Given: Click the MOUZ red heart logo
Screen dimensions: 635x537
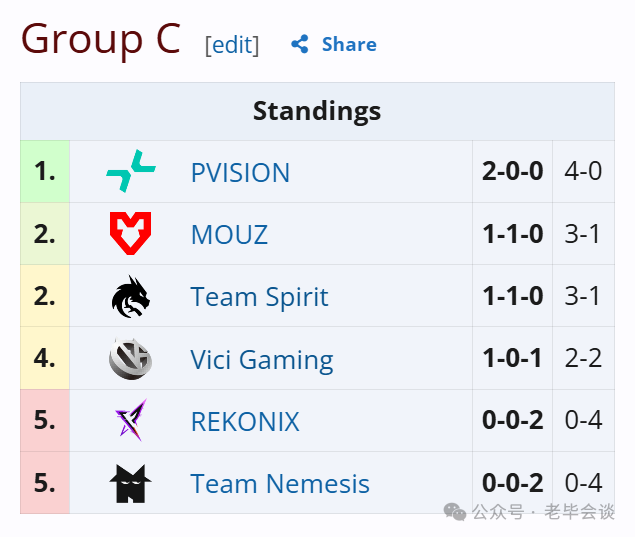Looking at the screenshot, I should tap(130, 233).
